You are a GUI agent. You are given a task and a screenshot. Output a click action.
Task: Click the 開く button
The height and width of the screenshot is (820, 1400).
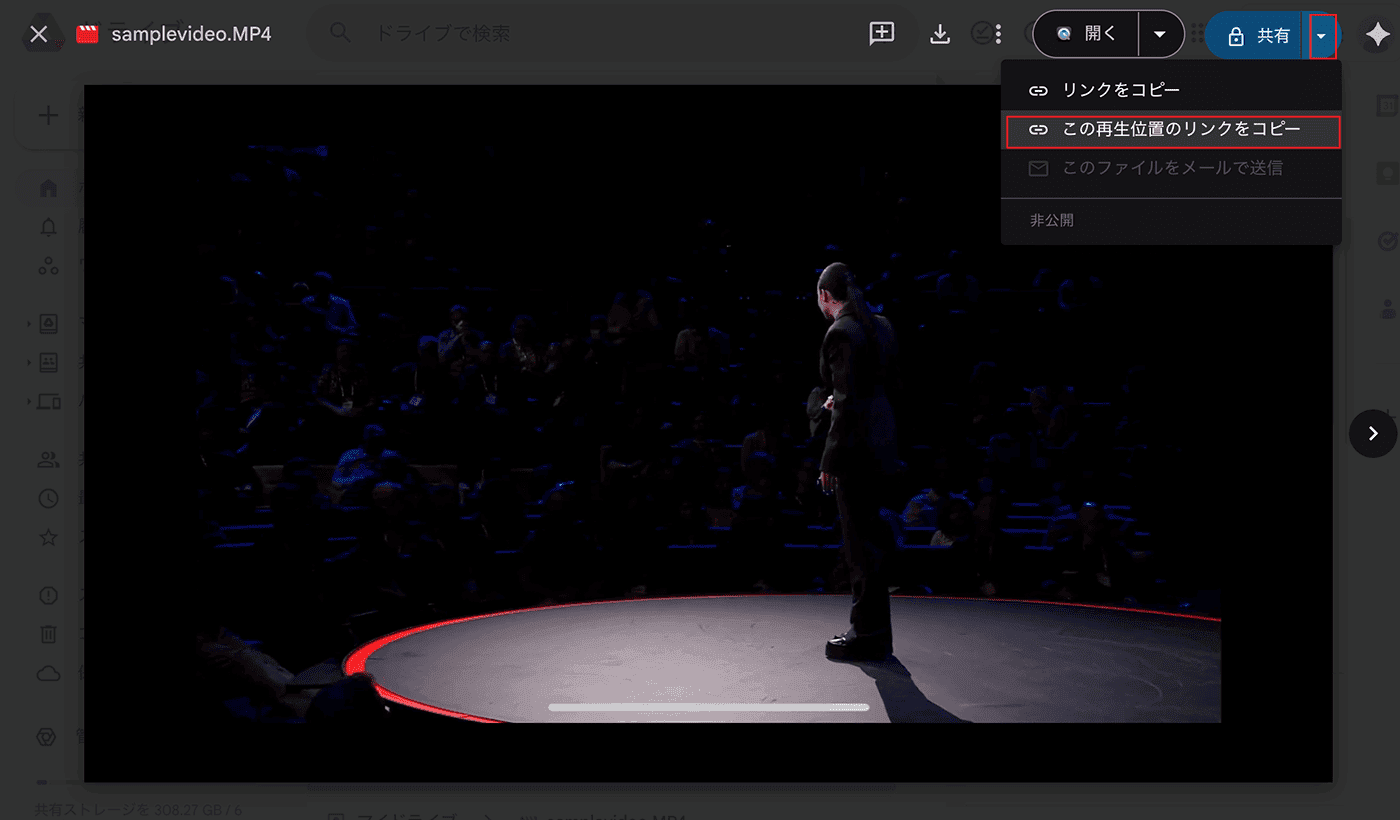click(1087, 34)
